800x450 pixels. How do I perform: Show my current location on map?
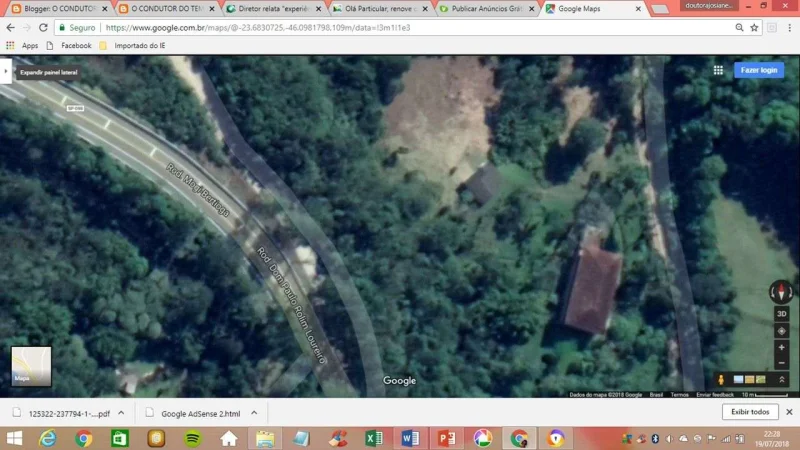(781, 331)
